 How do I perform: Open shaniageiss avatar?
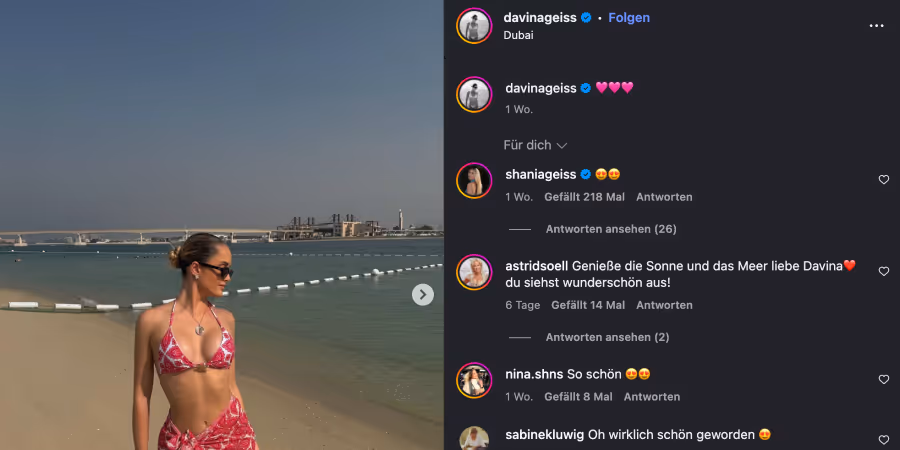click(474, 180)
